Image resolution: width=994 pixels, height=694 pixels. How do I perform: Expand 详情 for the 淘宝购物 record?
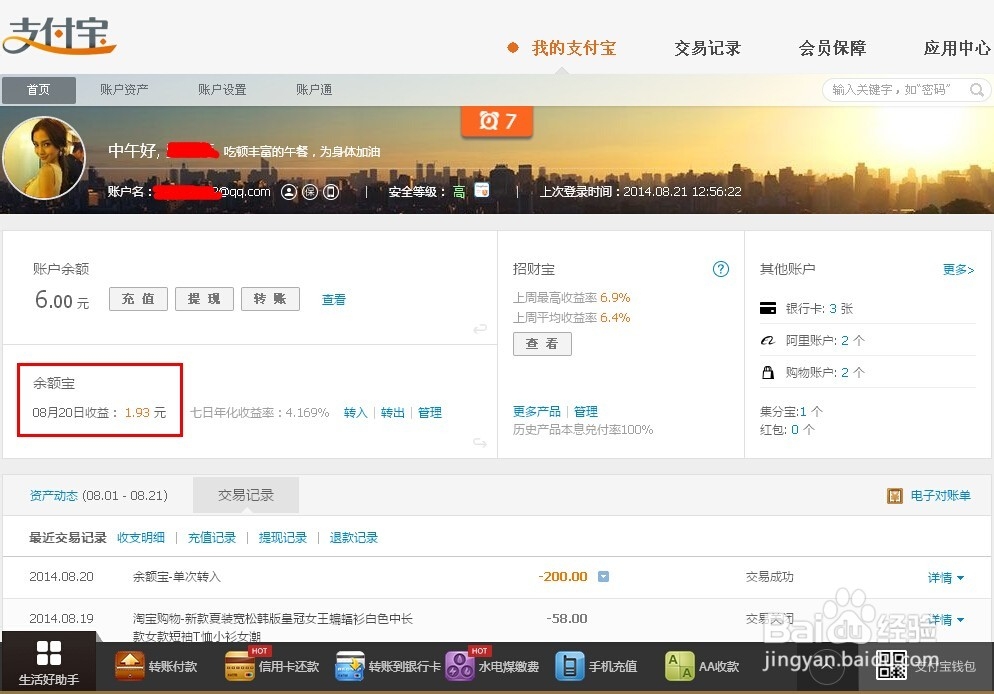[946, 619]
